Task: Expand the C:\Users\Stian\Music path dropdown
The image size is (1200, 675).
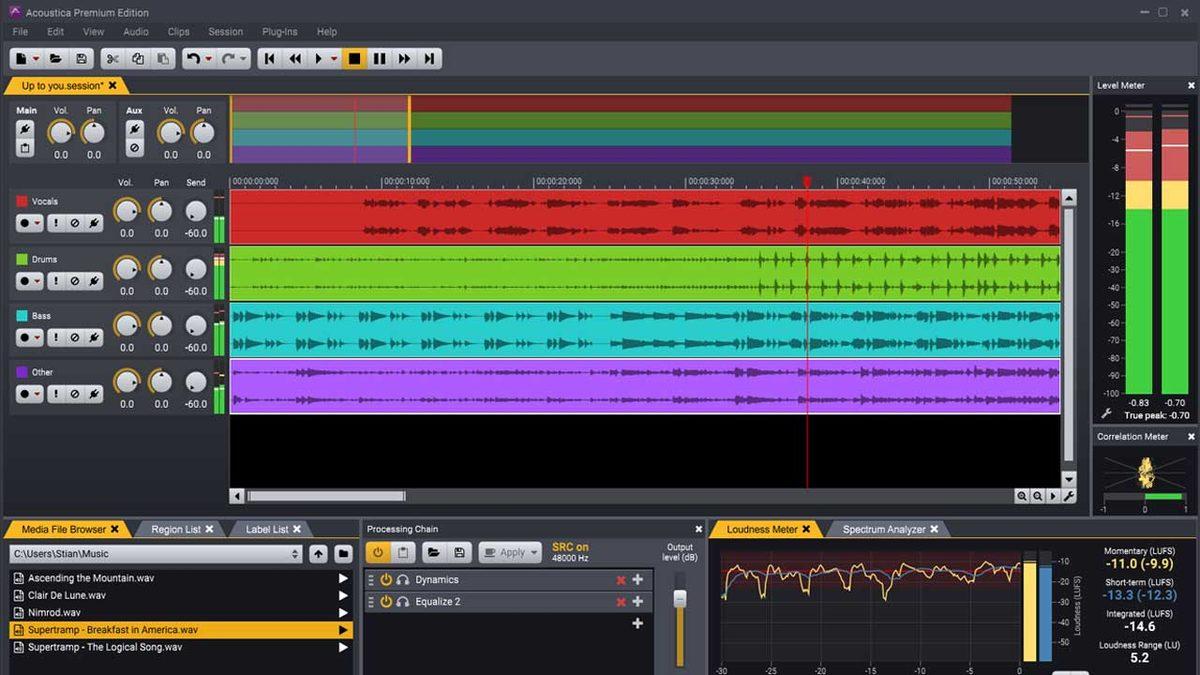Action: pos(295,554)
